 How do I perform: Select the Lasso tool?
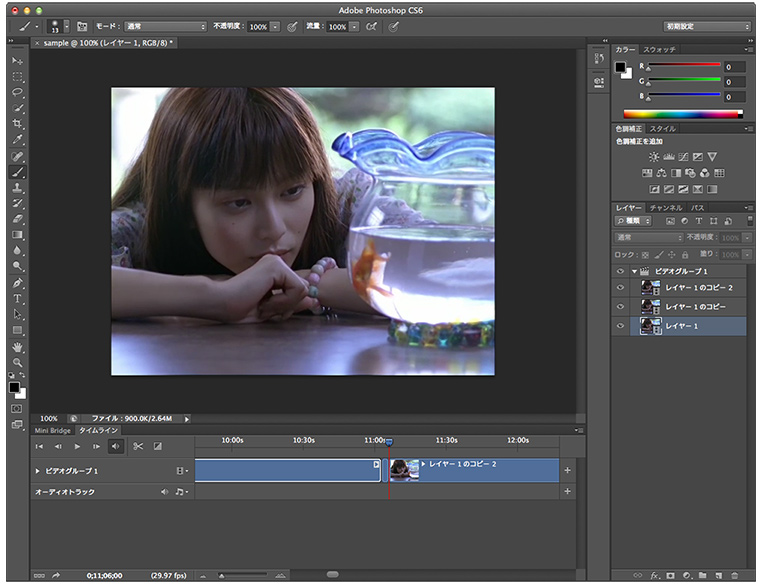(x=18, y=91)
